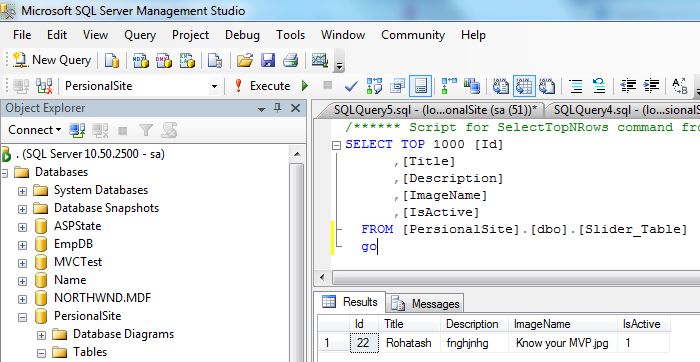This screenshot has height=362, width=700.
Task: Open the Activity Monitor icon
Action: point(320,60)
